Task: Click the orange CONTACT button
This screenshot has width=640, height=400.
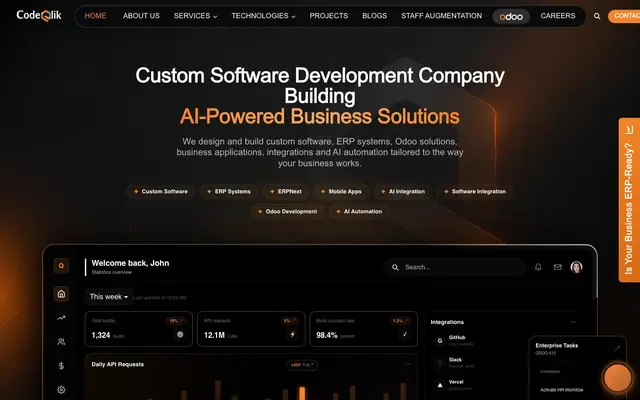Action: click(x=624, y=16)
